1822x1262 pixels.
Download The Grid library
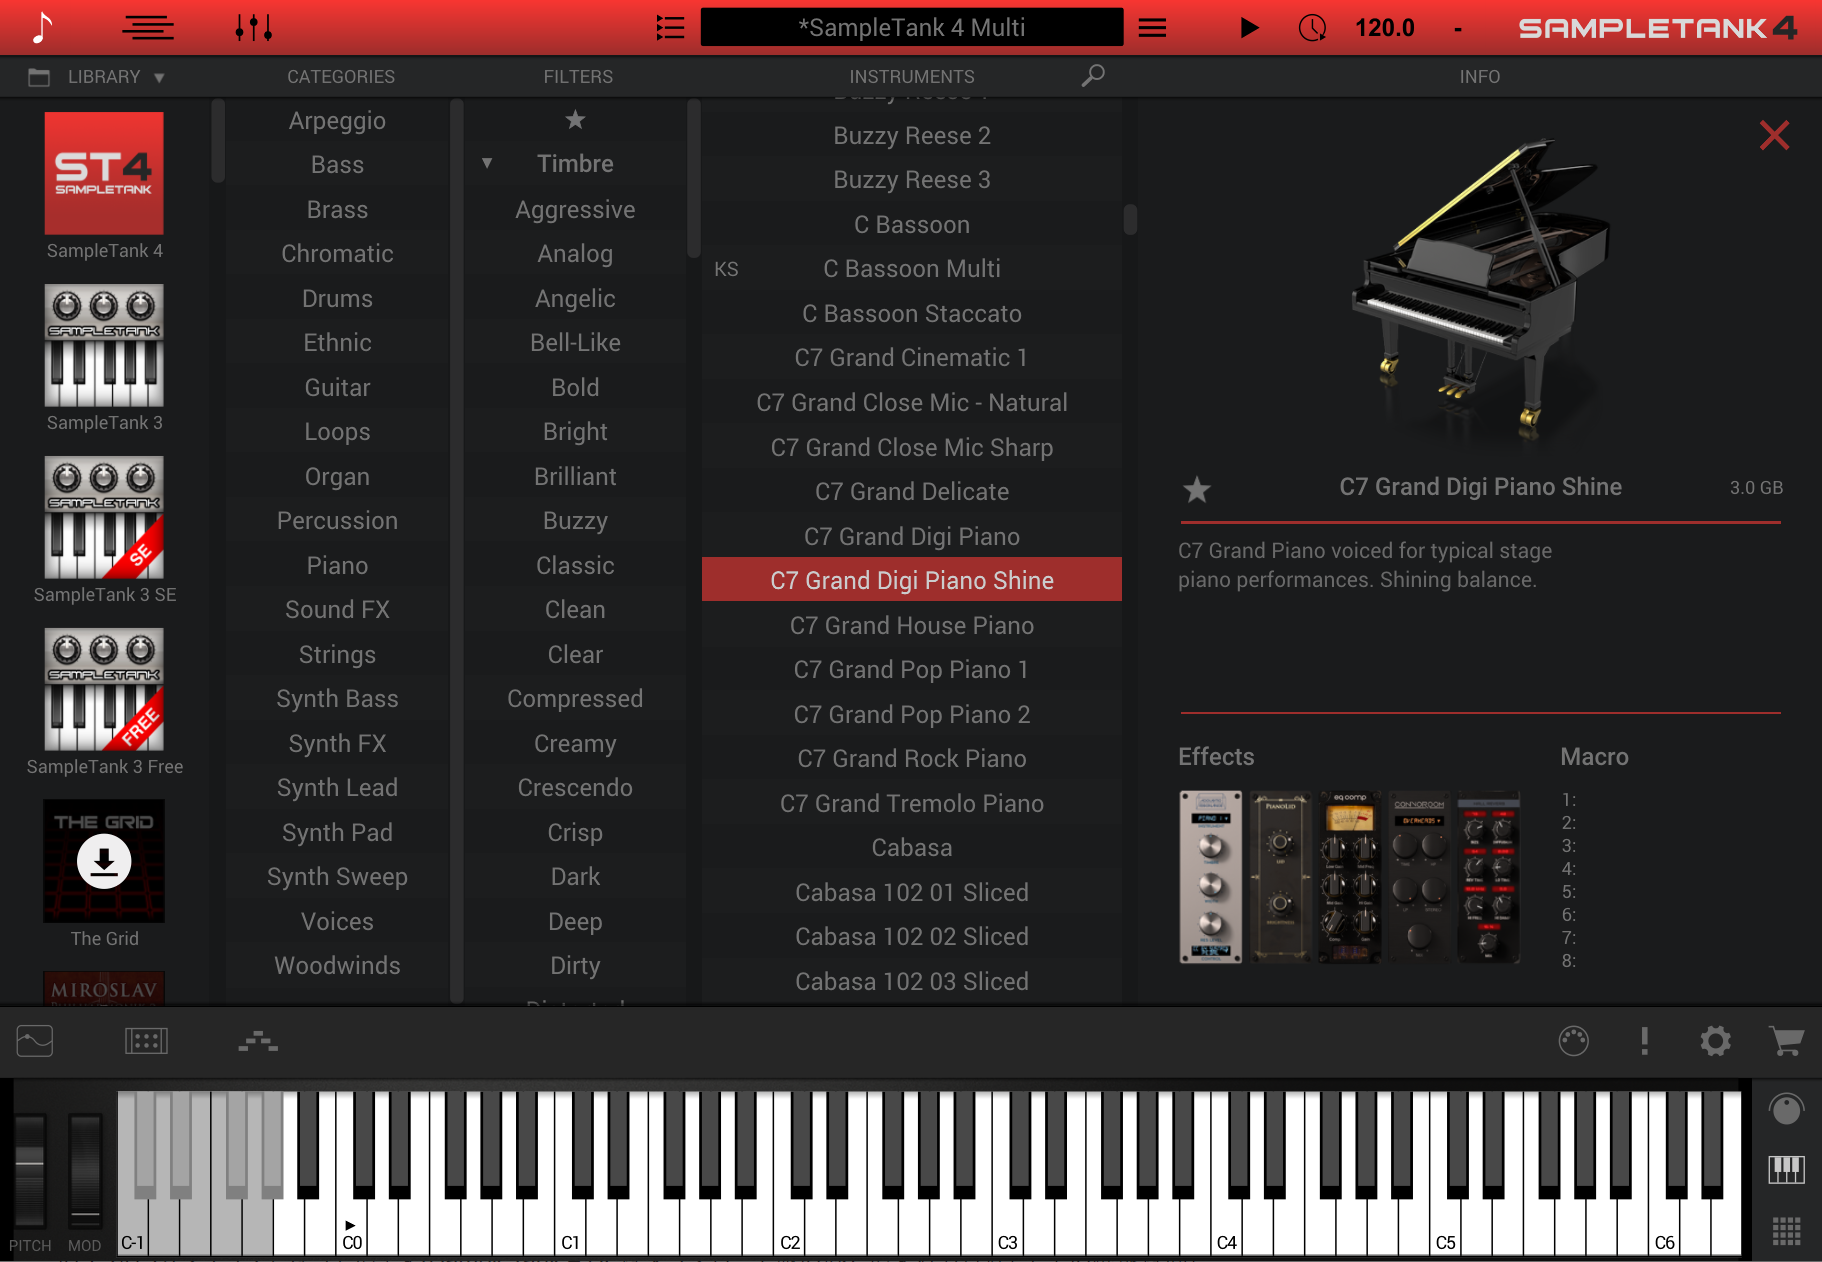point(104,861)
